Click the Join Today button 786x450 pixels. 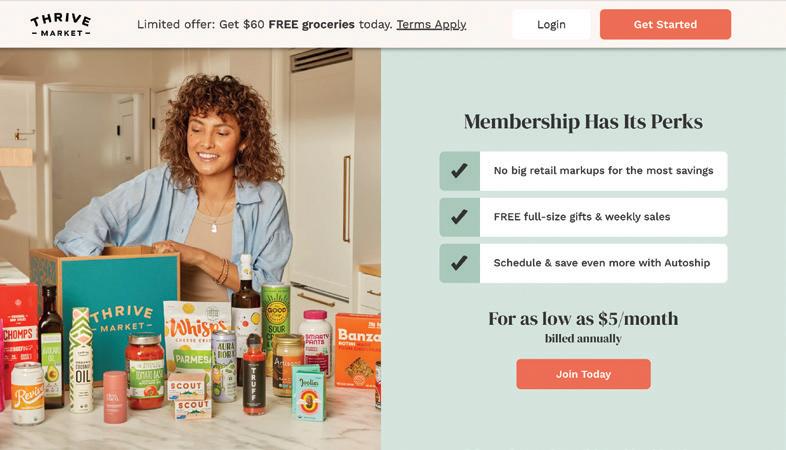click(583, 374)
